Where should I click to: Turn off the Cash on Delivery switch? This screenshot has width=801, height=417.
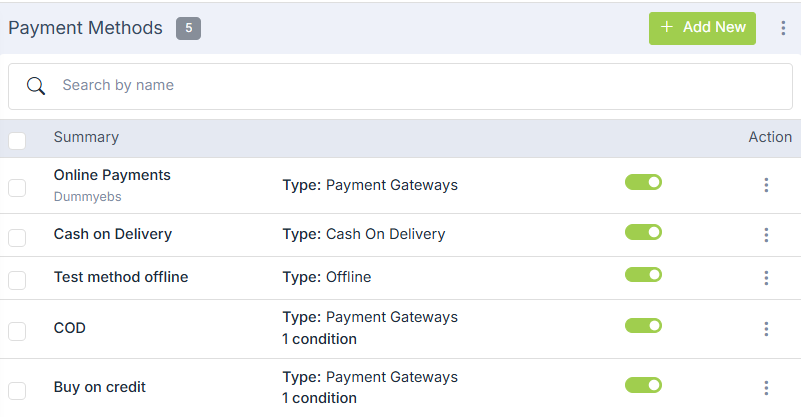click(x=643, y=232)
